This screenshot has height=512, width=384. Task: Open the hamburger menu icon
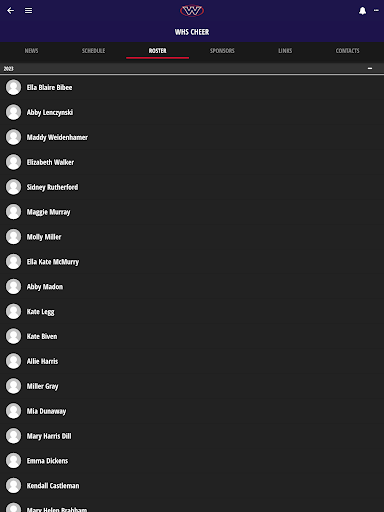(x=29, y=11)
